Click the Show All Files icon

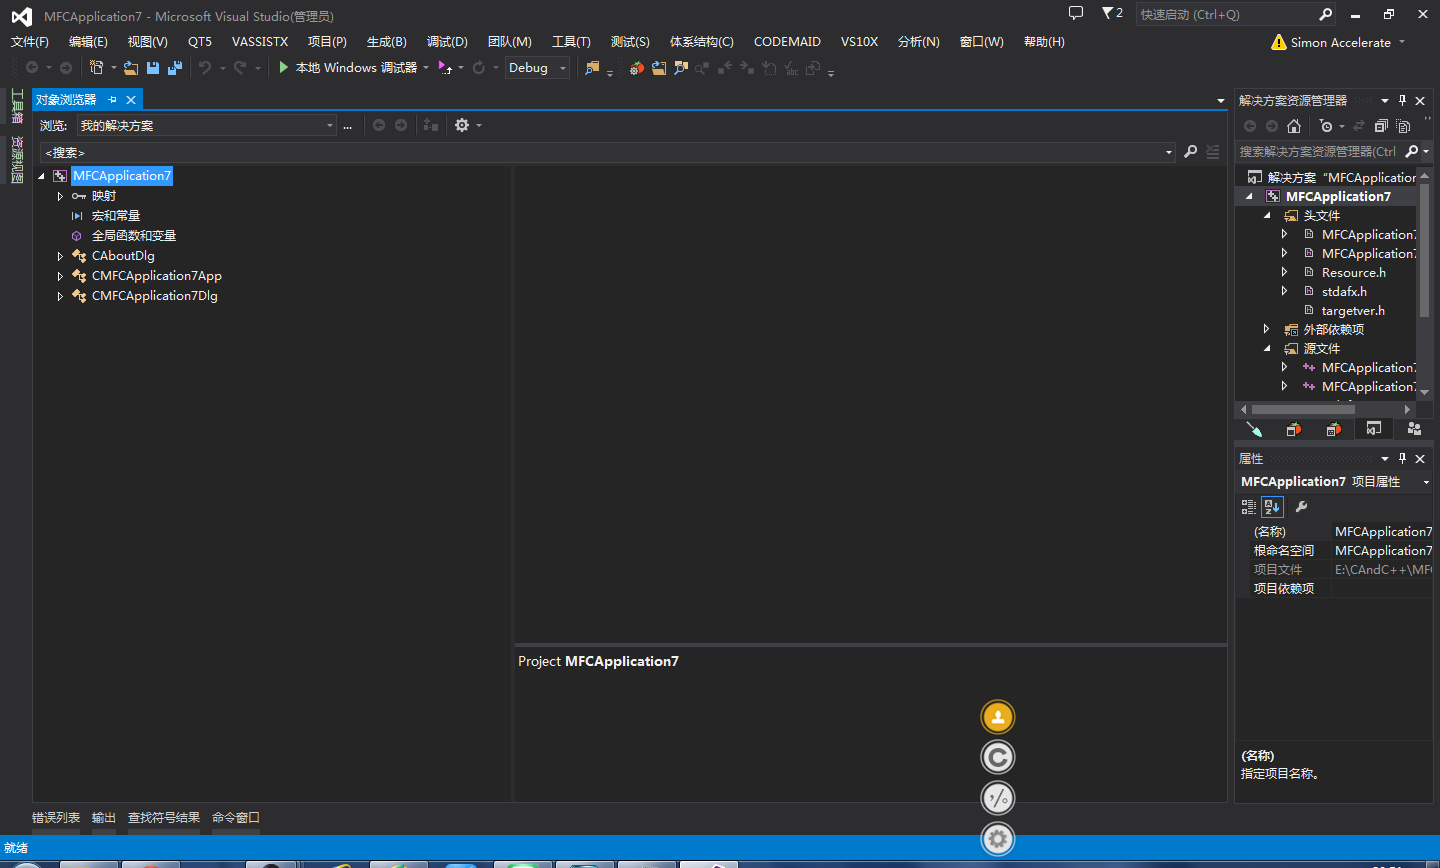[x=1403, y=126]
